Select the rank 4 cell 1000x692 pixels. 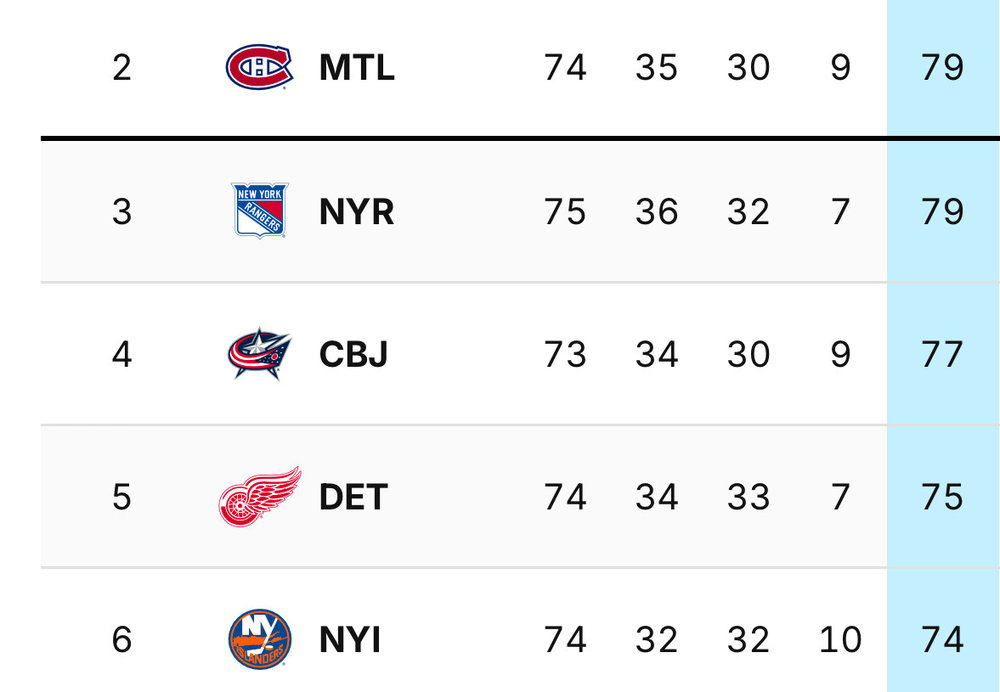(x=122, y=354)
